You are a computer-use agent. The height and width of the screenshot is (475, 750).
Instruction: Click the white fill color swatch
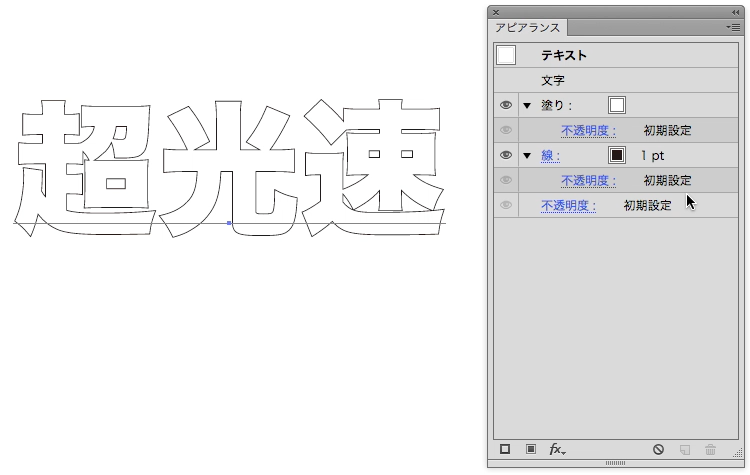(617, 105)
